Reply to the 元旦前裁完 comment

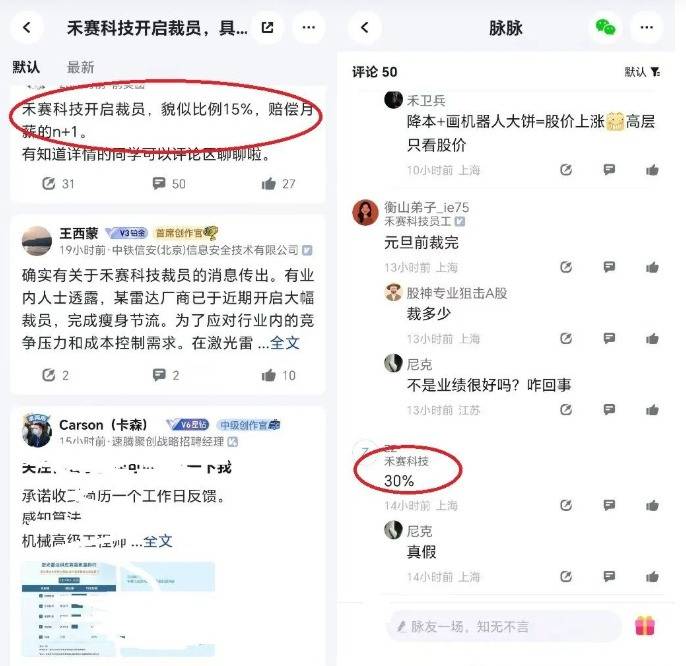609,266
